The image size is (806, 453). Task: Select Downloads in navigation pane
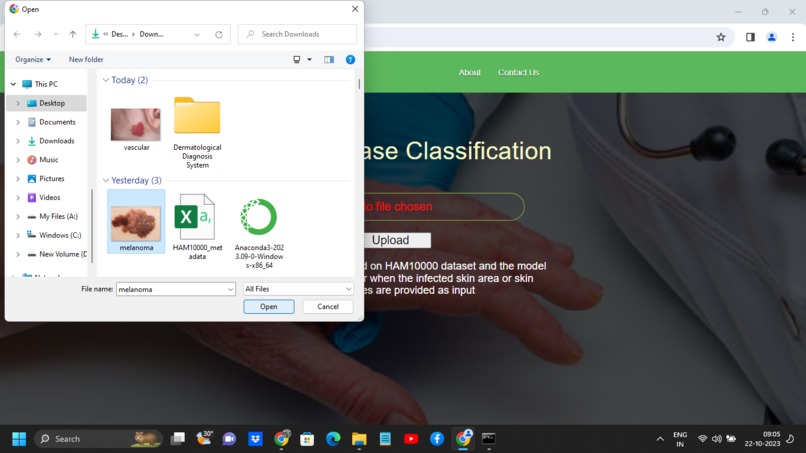click(57, 141)
